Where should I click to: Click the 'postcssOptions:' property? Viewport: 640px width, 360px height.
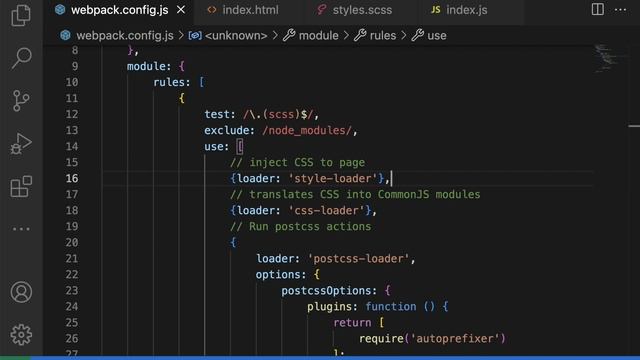pos(329,291)
